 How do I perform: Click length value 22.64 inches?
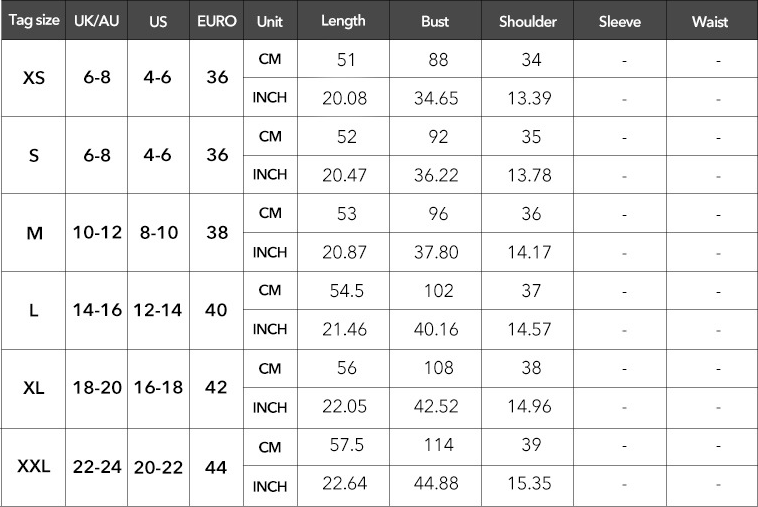(x=344, y=483)
